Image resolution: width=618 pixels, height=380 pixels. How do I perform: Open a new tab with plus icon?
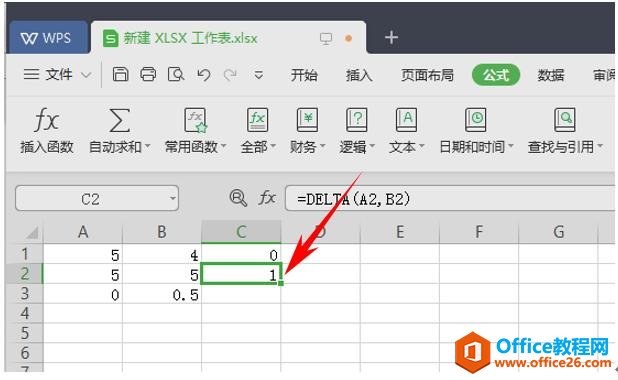pyautogui.click(x=391, y=37)
